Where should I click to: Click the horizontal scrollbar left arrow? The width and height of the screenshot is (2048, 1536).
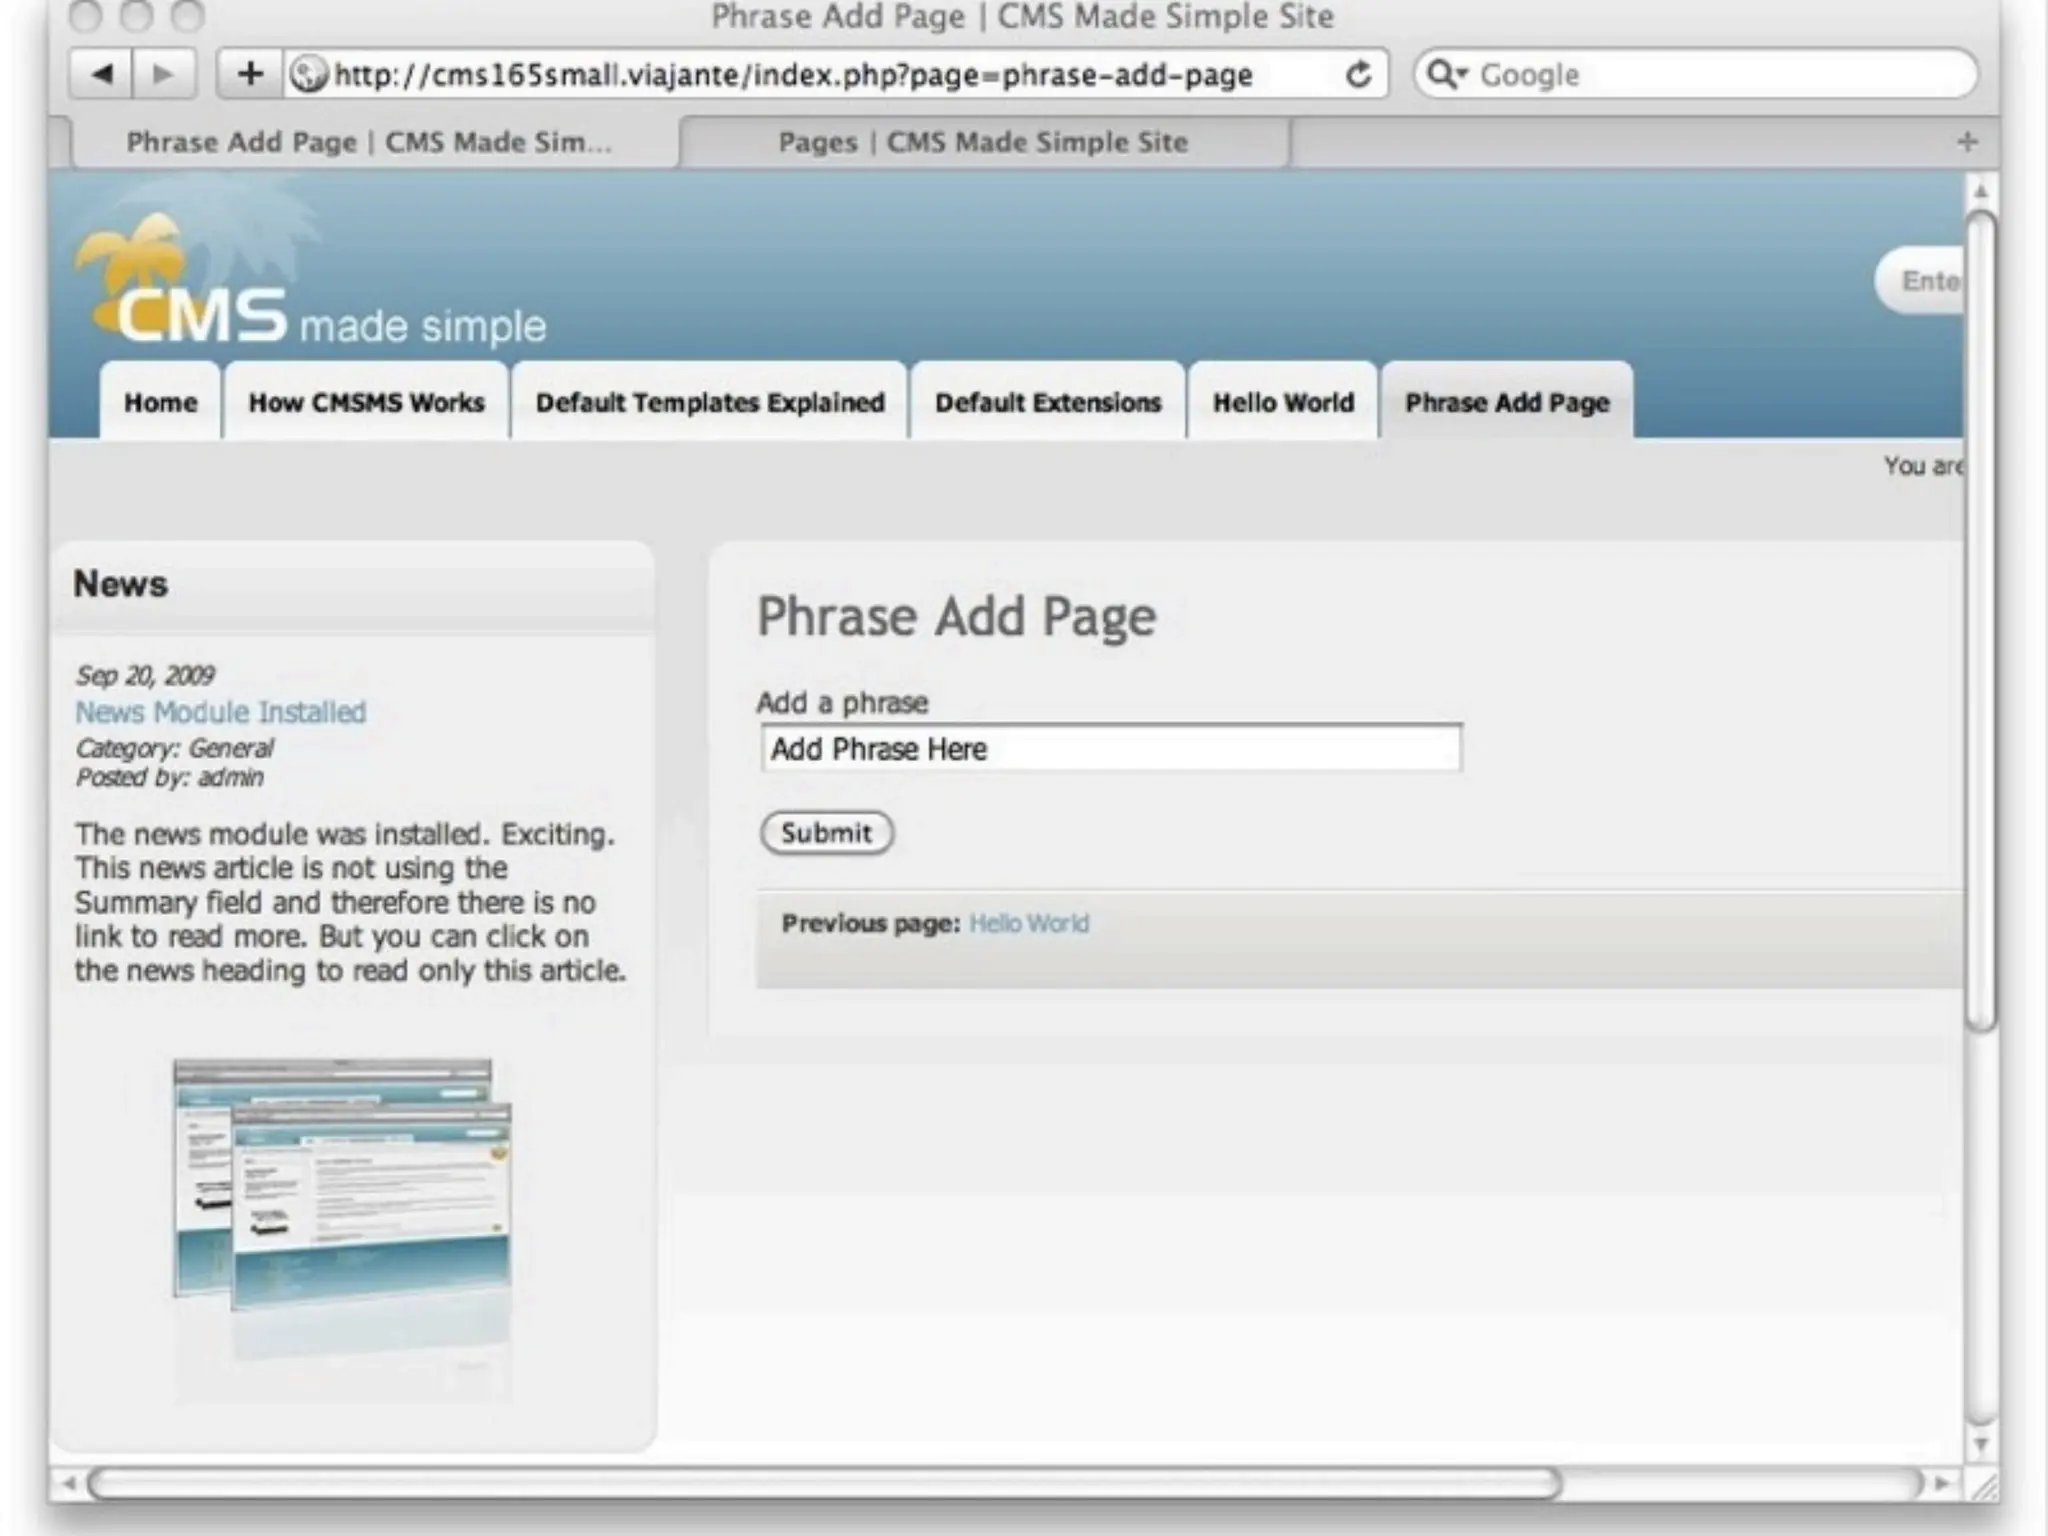tap(68, 1483)
